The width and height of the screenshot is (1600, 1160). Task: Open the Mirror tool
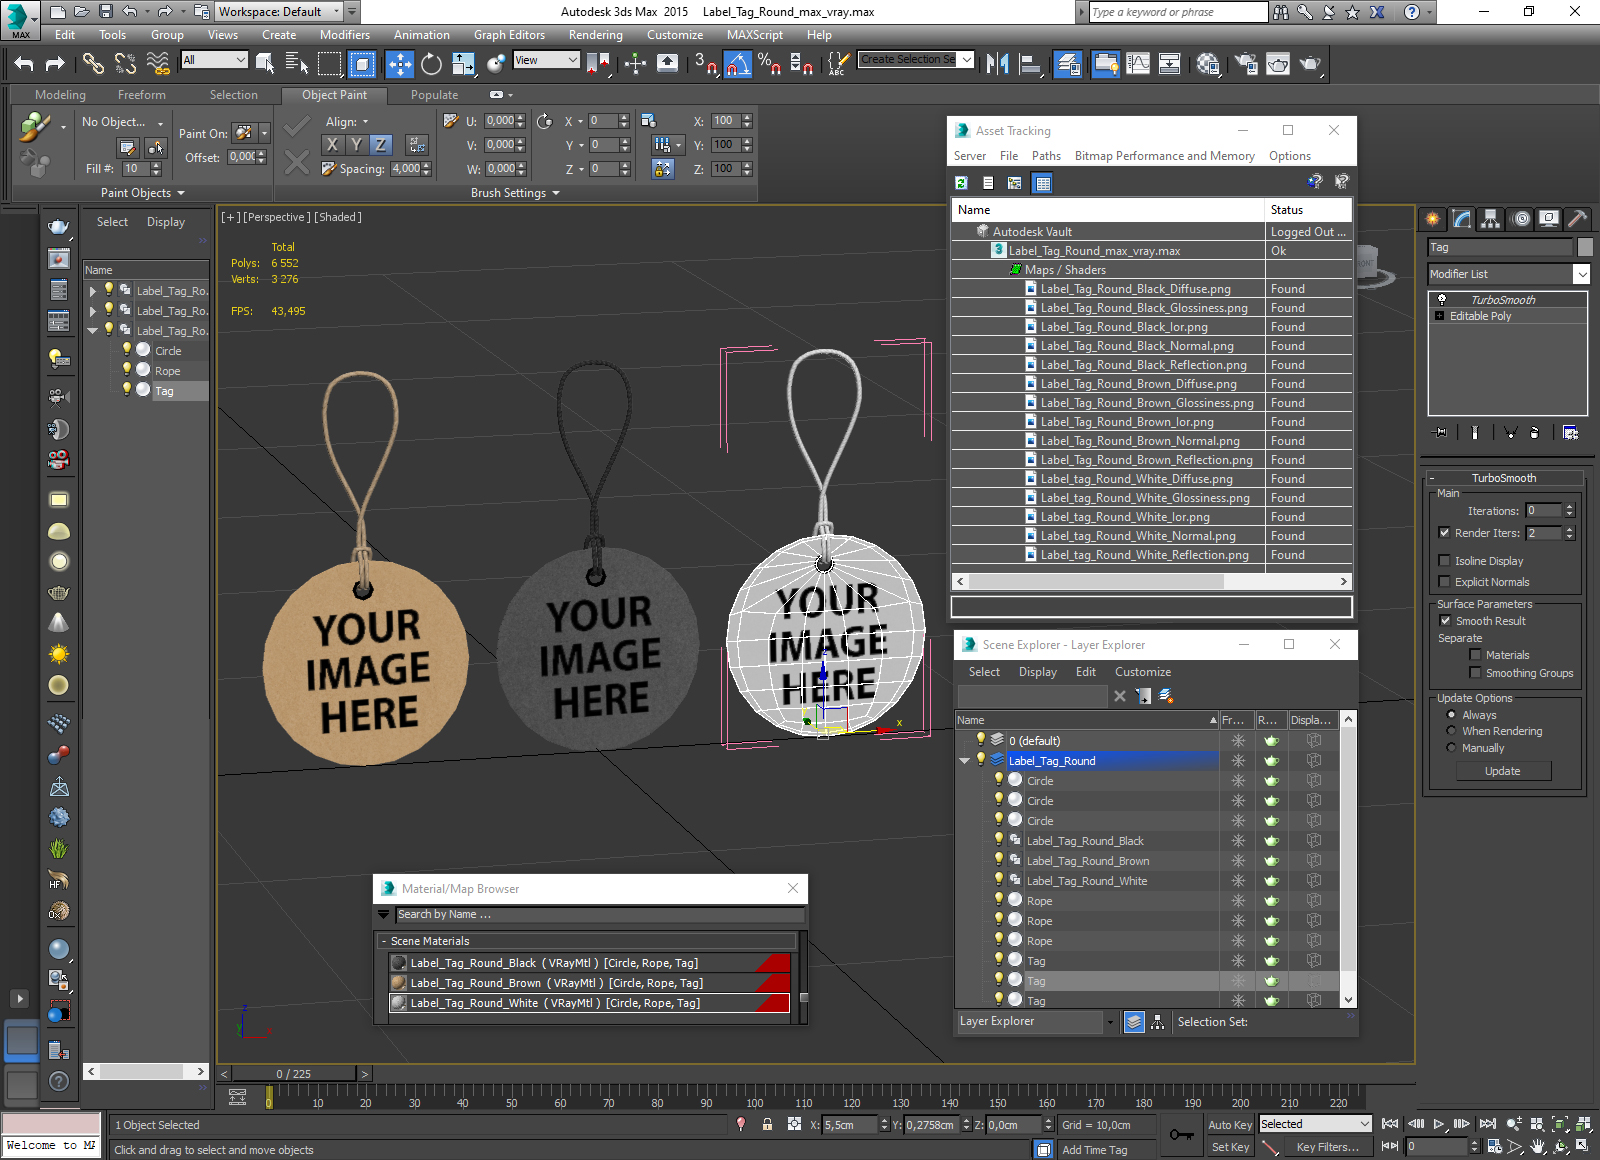click(x=997, y=64)
